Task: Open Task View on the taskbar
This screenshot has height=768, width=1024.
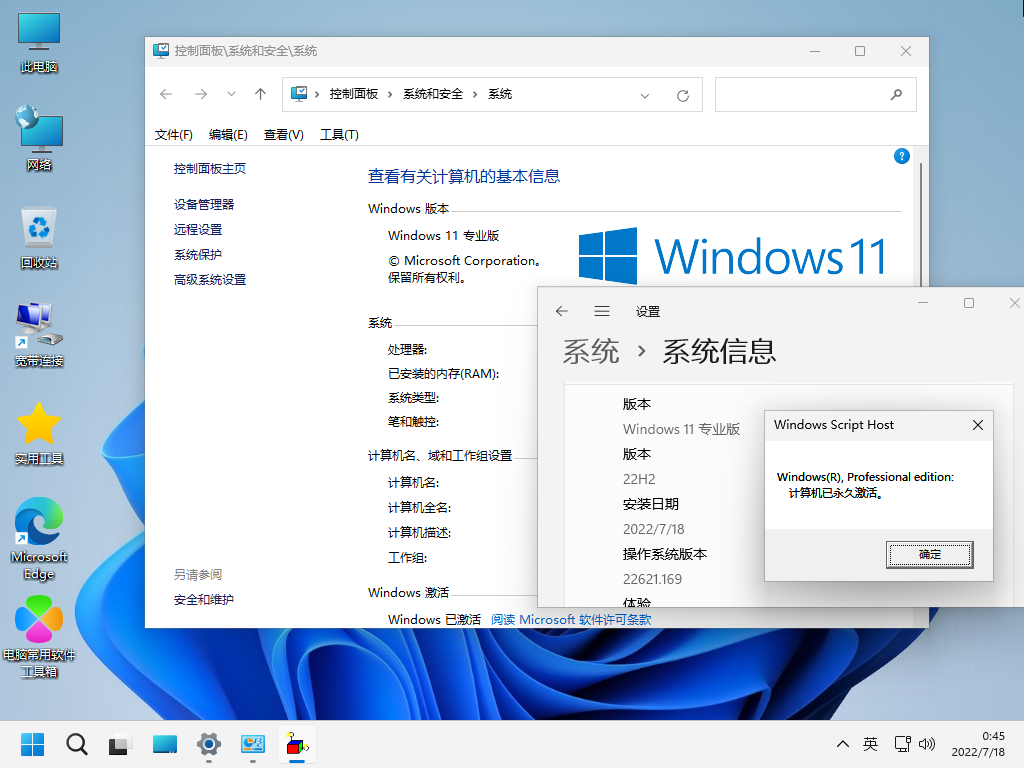Action: click(120, 744)
